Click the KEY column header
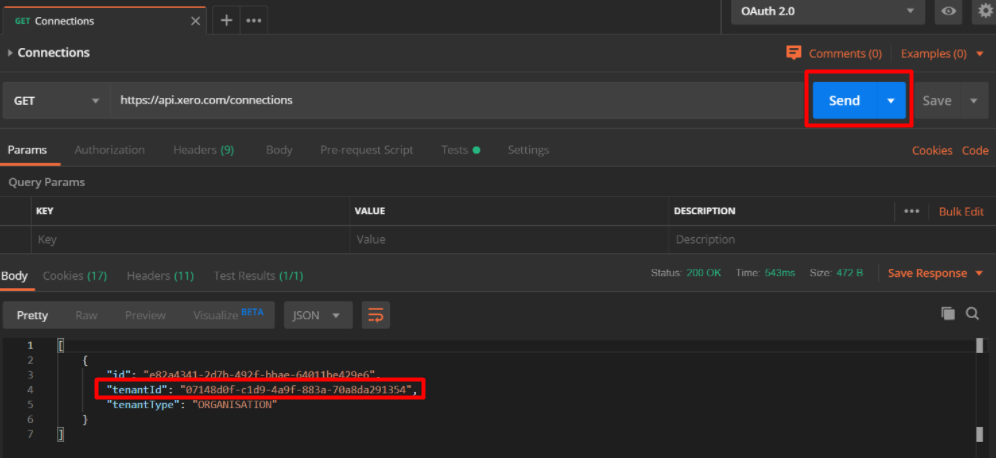 tap(44, 211)
